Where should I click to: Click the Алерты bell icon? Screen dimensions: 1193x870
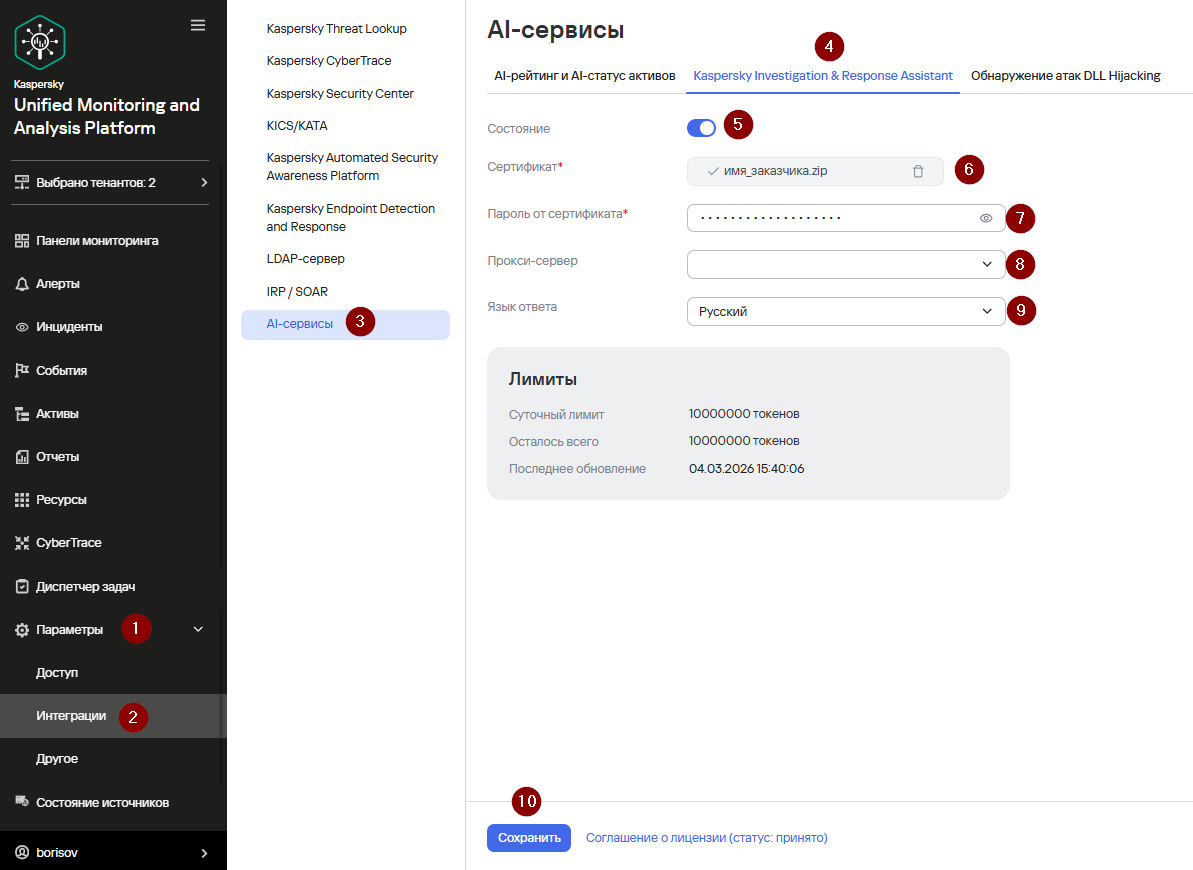click(22, 284)
